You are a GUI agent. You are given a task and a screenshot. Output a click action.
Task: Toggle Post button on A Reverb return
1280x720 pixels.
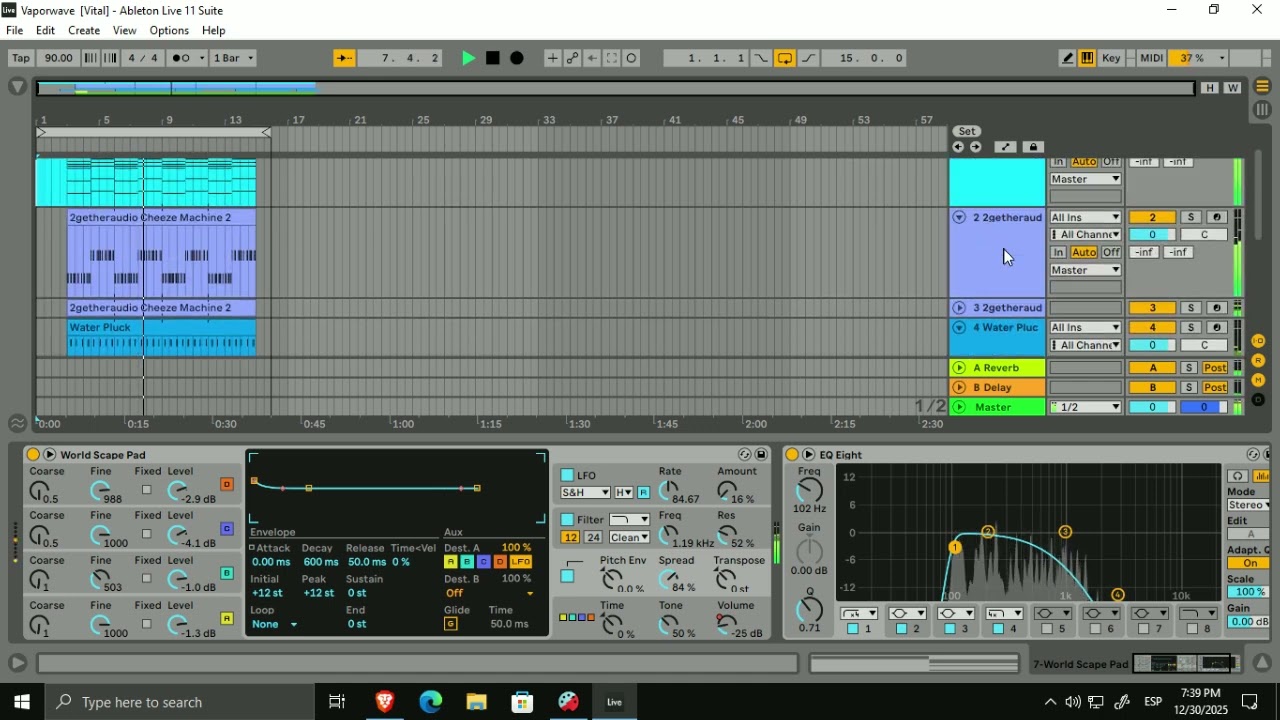(x=1215, y=367)
